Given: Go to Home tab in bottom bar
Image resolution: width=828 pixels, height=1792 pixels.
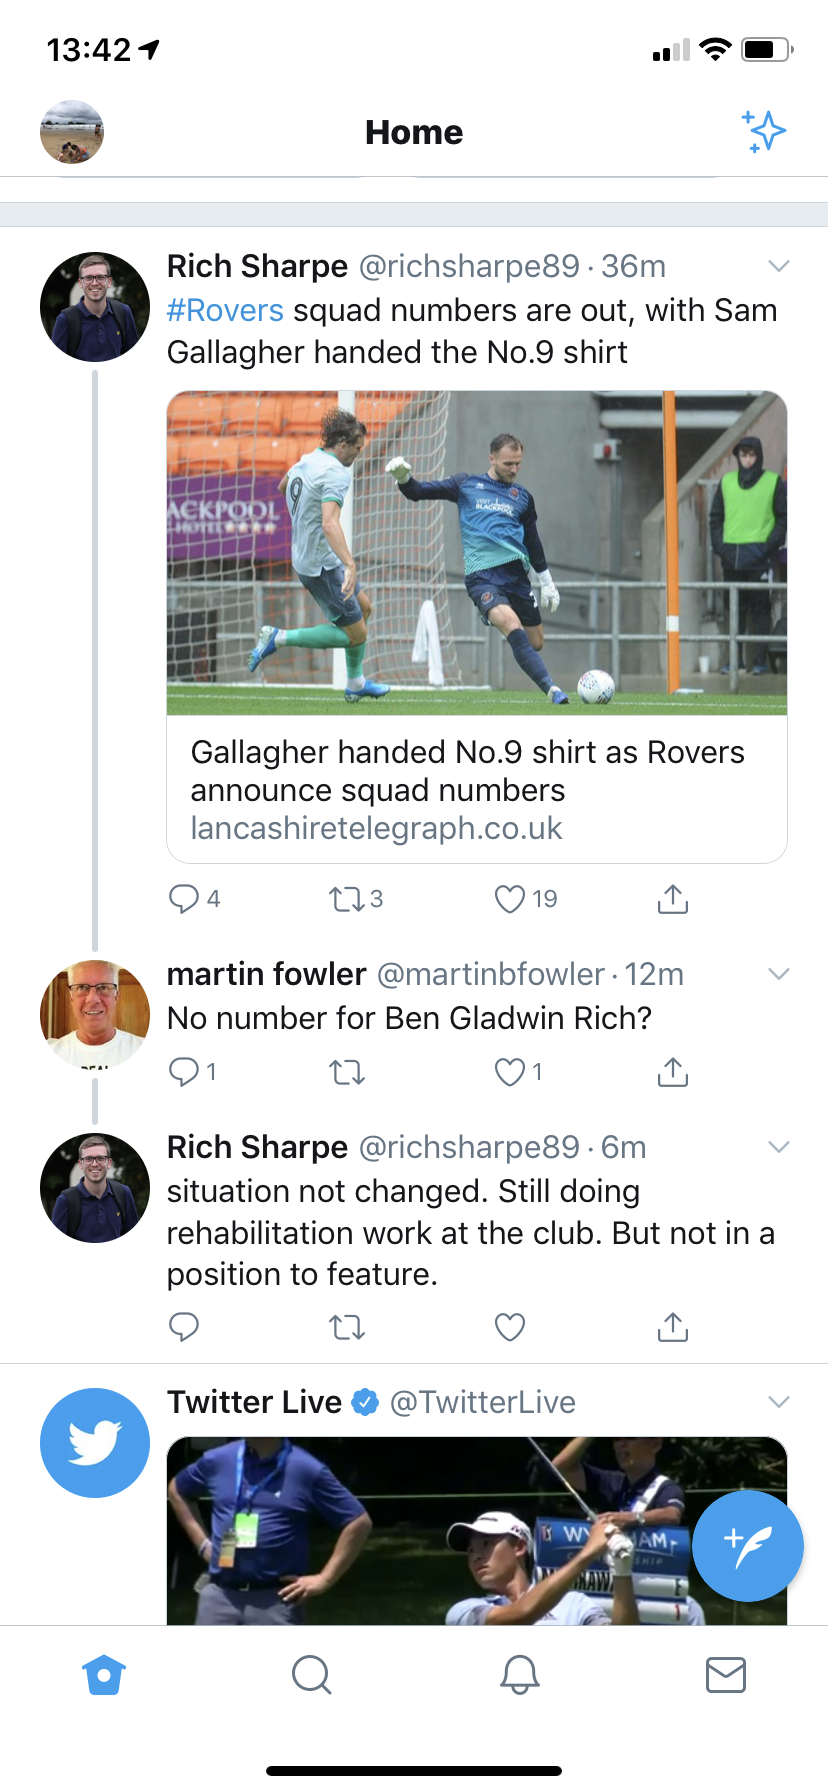Looking at the screenshot, I should tap(104, 1674).
